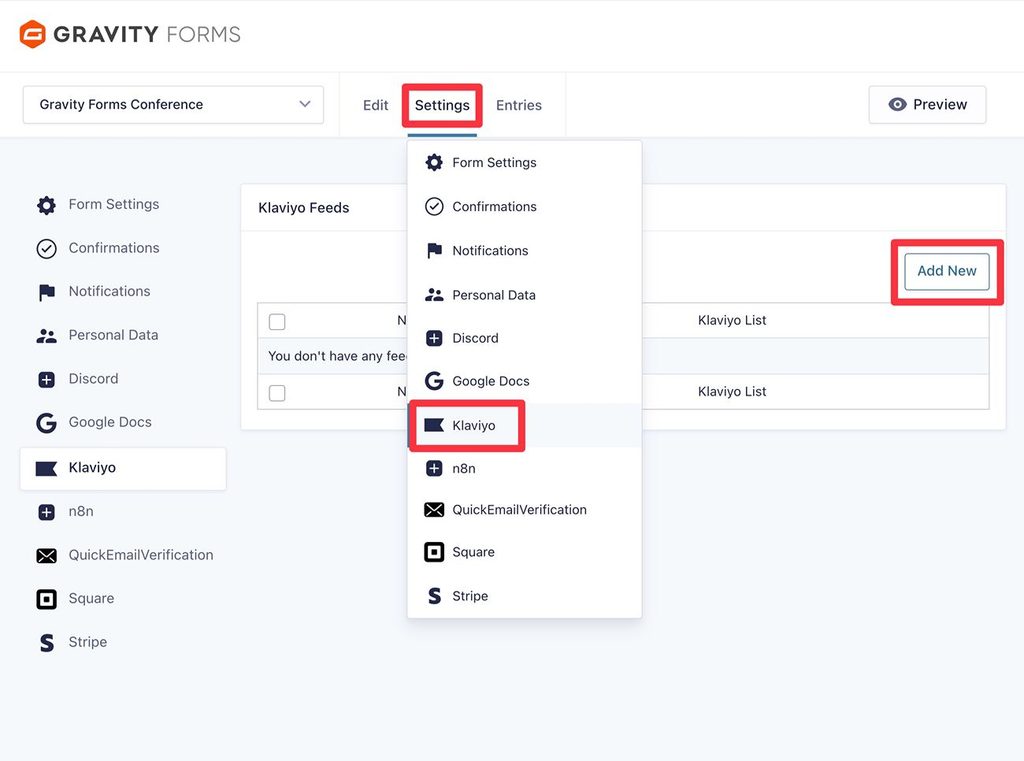Click the Square logo icon in the sidebar
This screenshot has width=1024, height=761.
pos(46,599)
